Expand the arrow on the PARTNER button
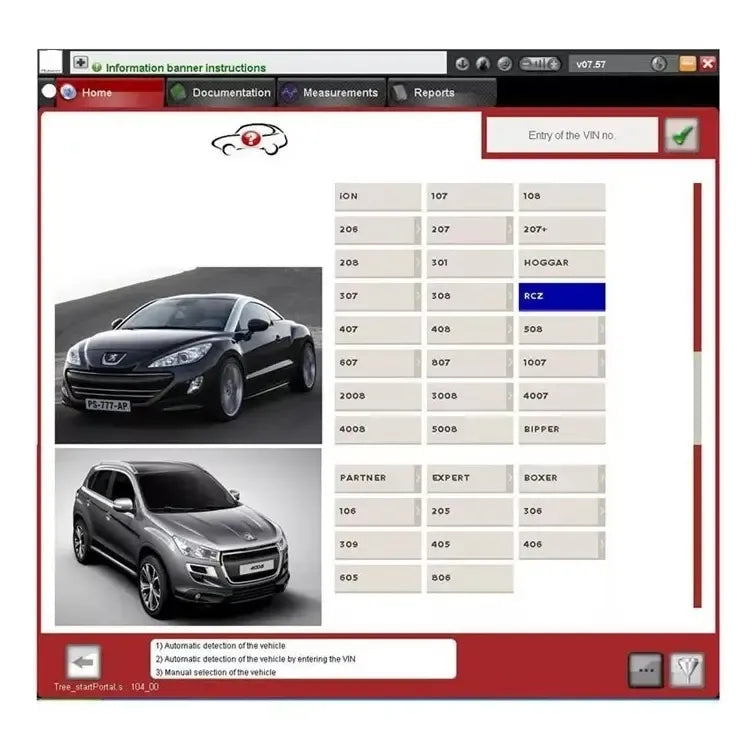Screen dimensions: 756x756 point(418,478)
